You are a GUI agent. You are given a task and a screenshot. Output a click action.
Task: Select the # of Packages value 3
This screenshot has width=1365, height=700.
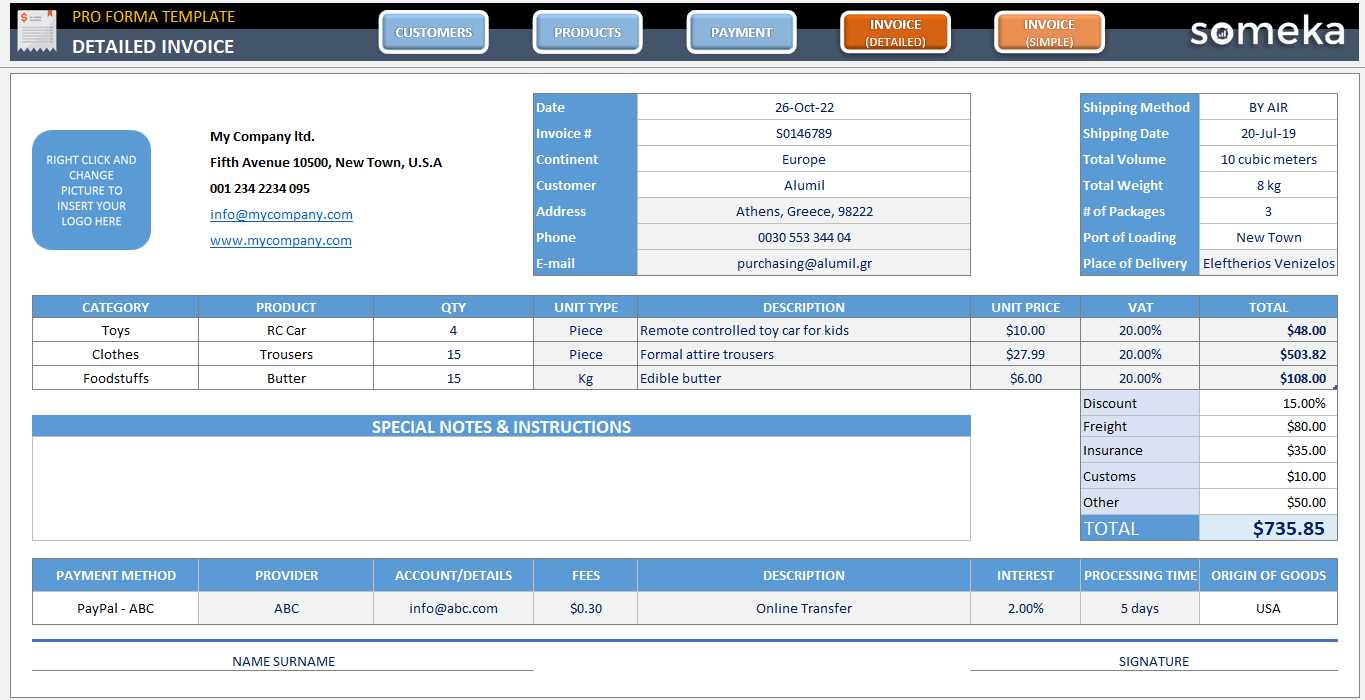1268,211
